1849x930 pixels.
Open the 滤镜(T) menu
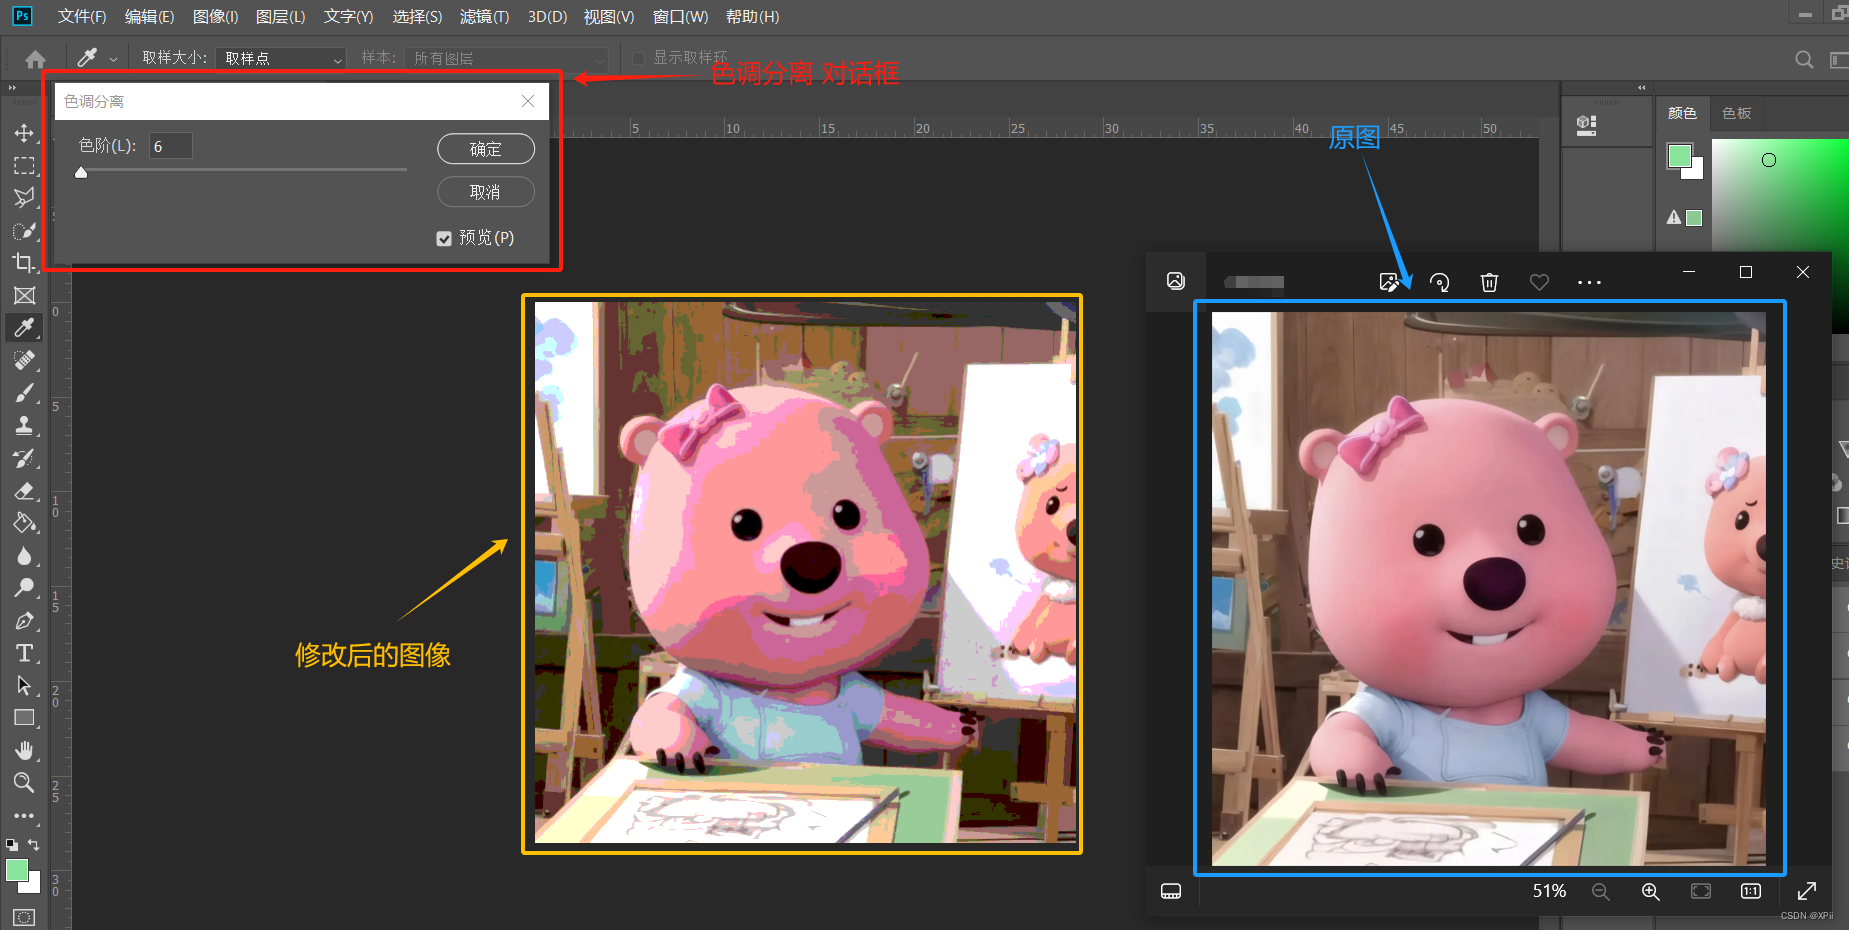(484, 17)
